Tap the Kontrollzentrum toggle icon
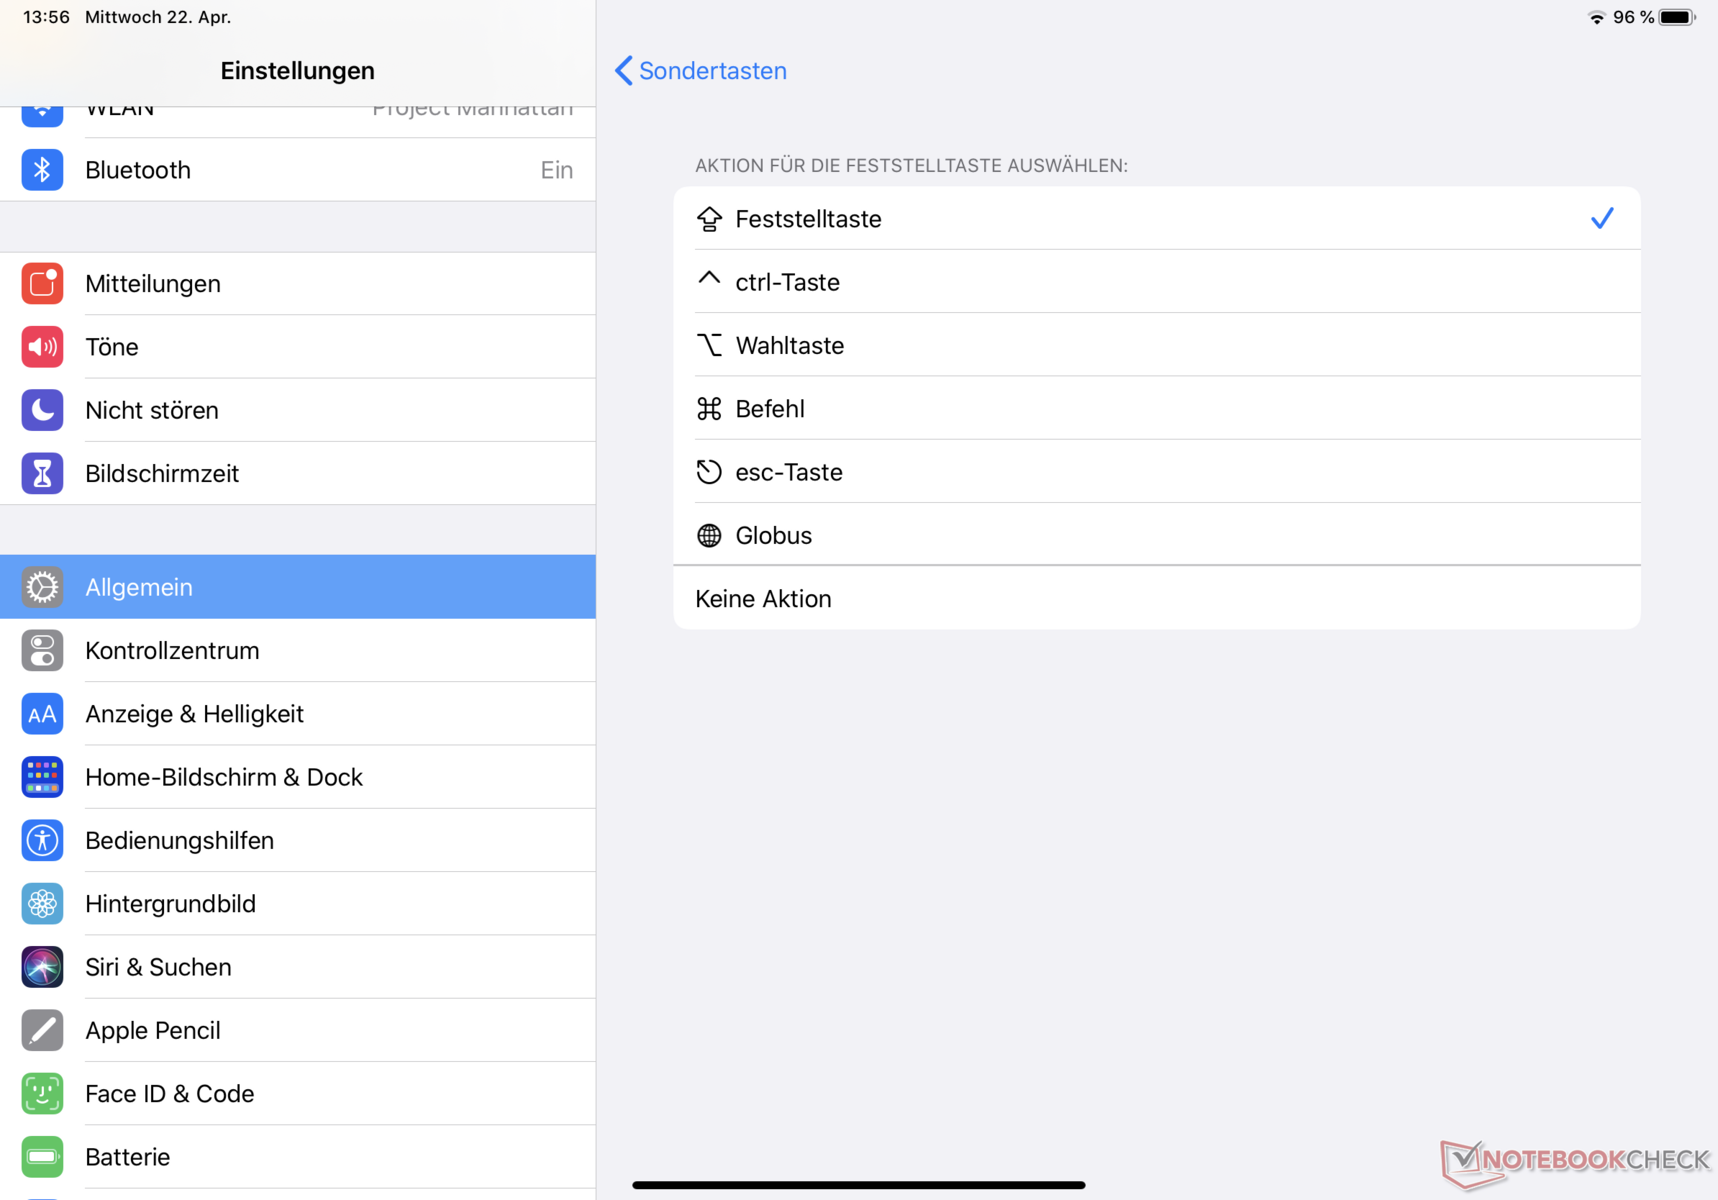 tap(42, 651)
